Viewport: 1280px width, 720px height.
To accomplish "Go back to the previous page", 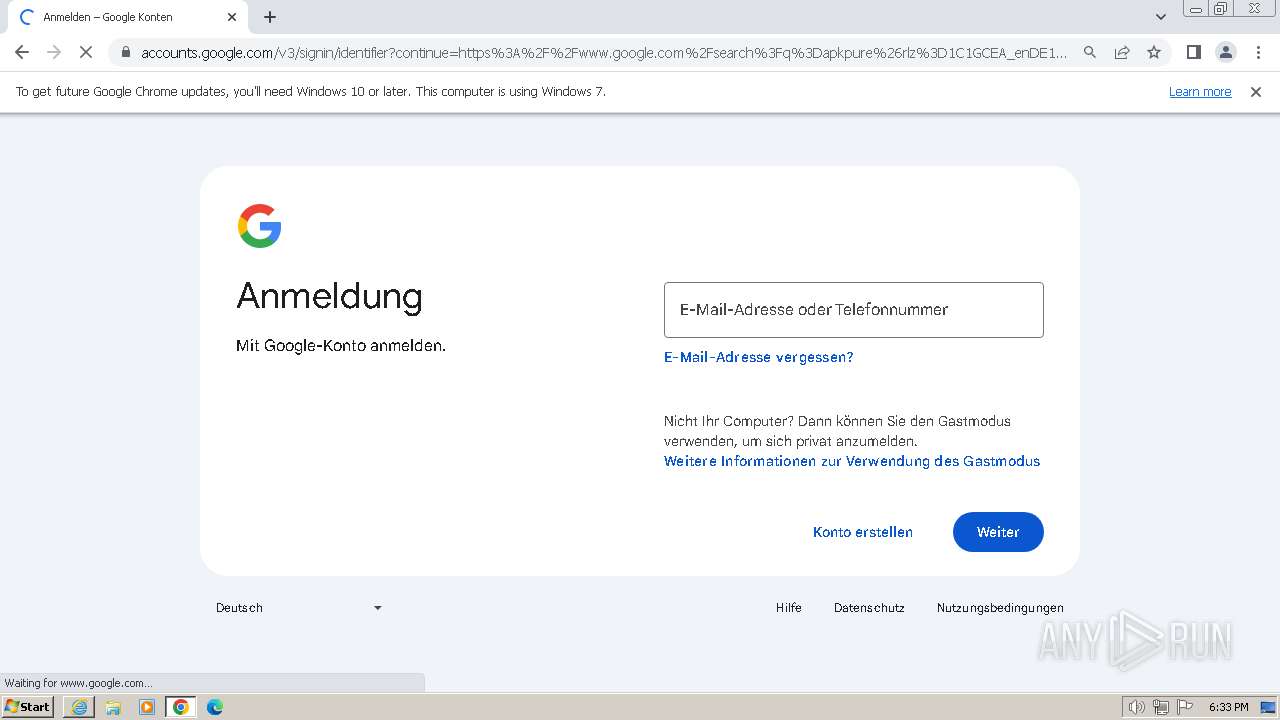I will (x=22, y=52).
